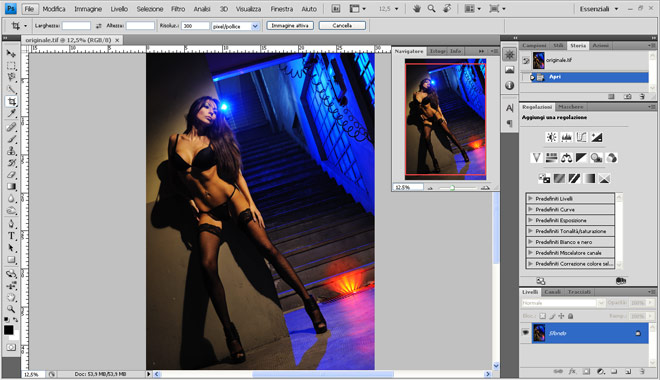The width and height of the screenshot is (660, 380).
Task: Add a Brightness/Contrast adjustment icon
Action: tap(551, 137)
